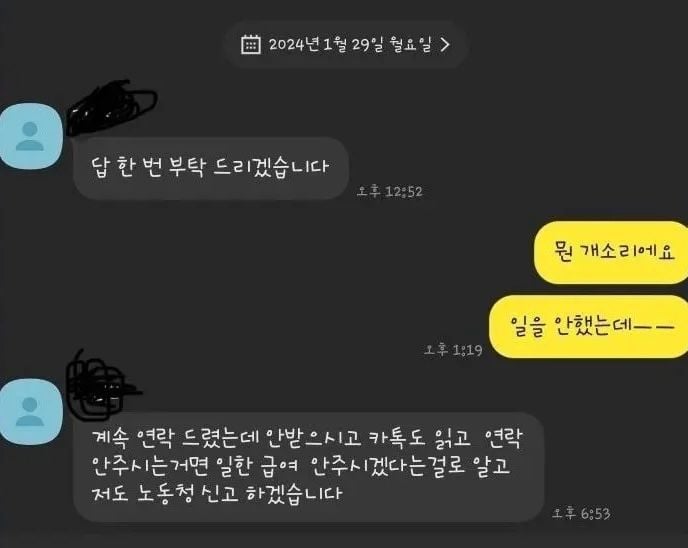Tap the scribbled-out name above first message
The height and width of the screenshot is (548, 688).
111,107
